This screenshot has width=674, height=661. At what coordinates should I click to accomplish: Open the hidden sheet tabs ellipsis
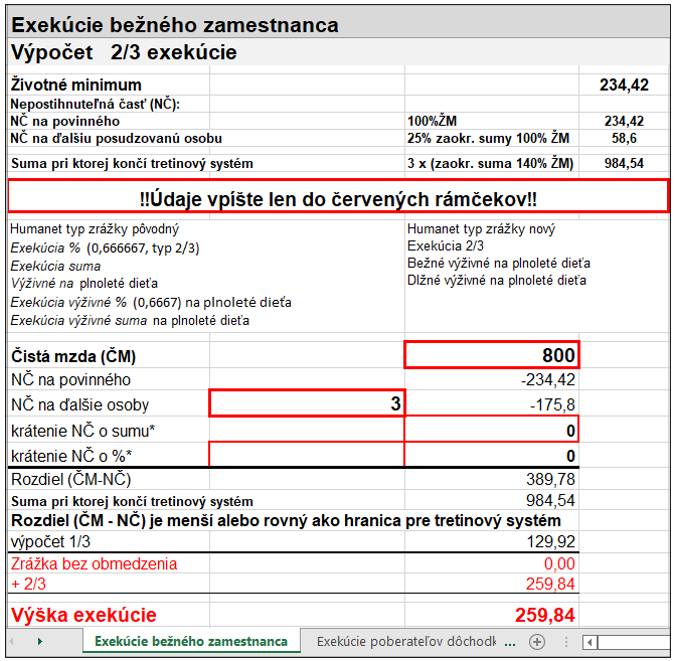point(510,643)
